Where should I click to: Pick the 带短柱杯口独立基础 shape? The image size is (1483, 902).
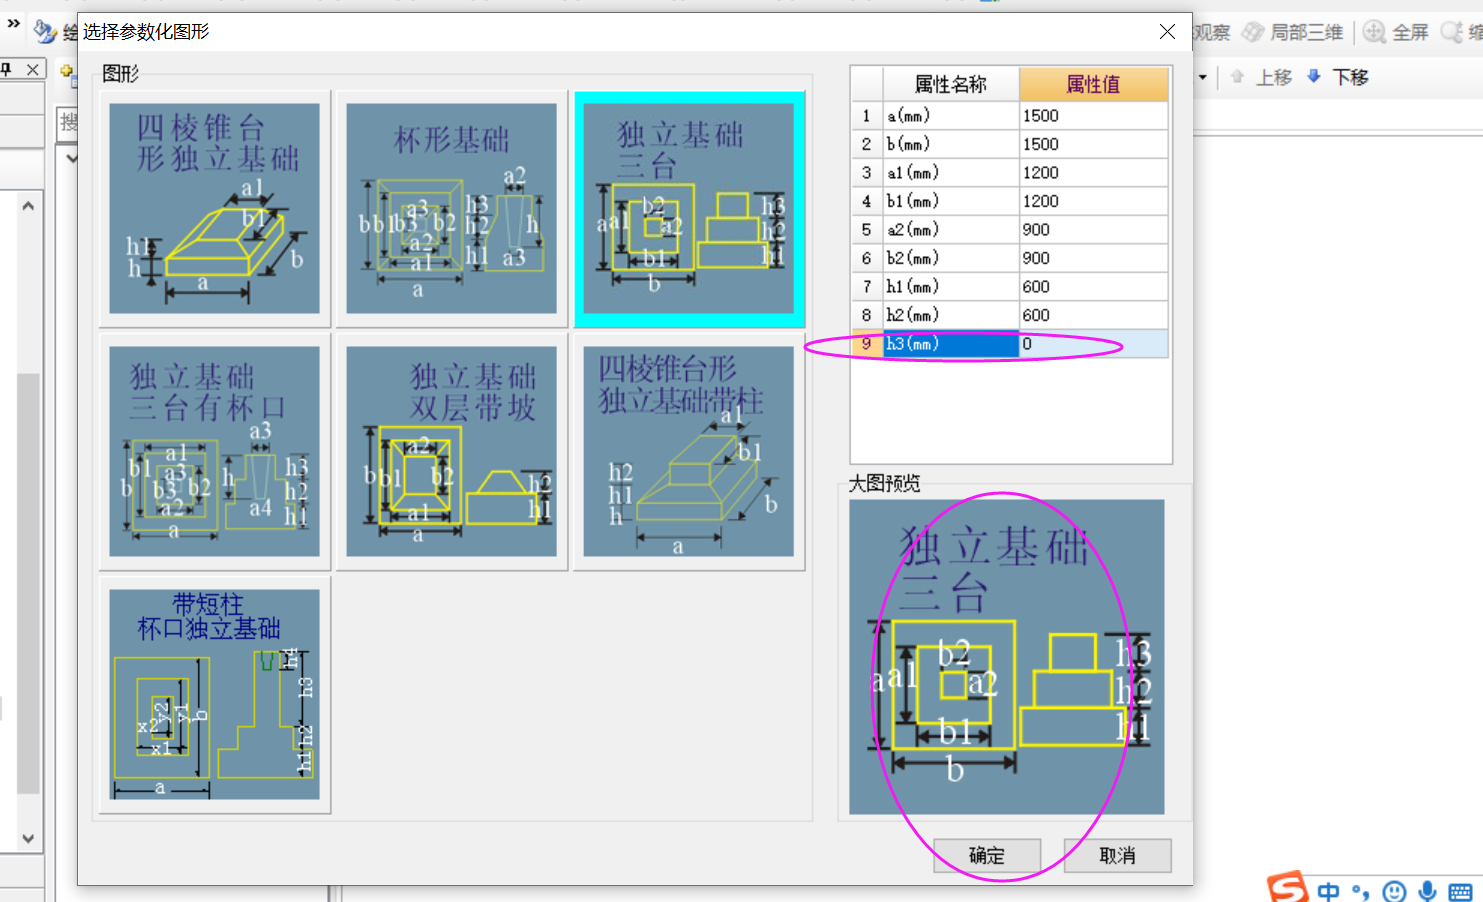215,694
